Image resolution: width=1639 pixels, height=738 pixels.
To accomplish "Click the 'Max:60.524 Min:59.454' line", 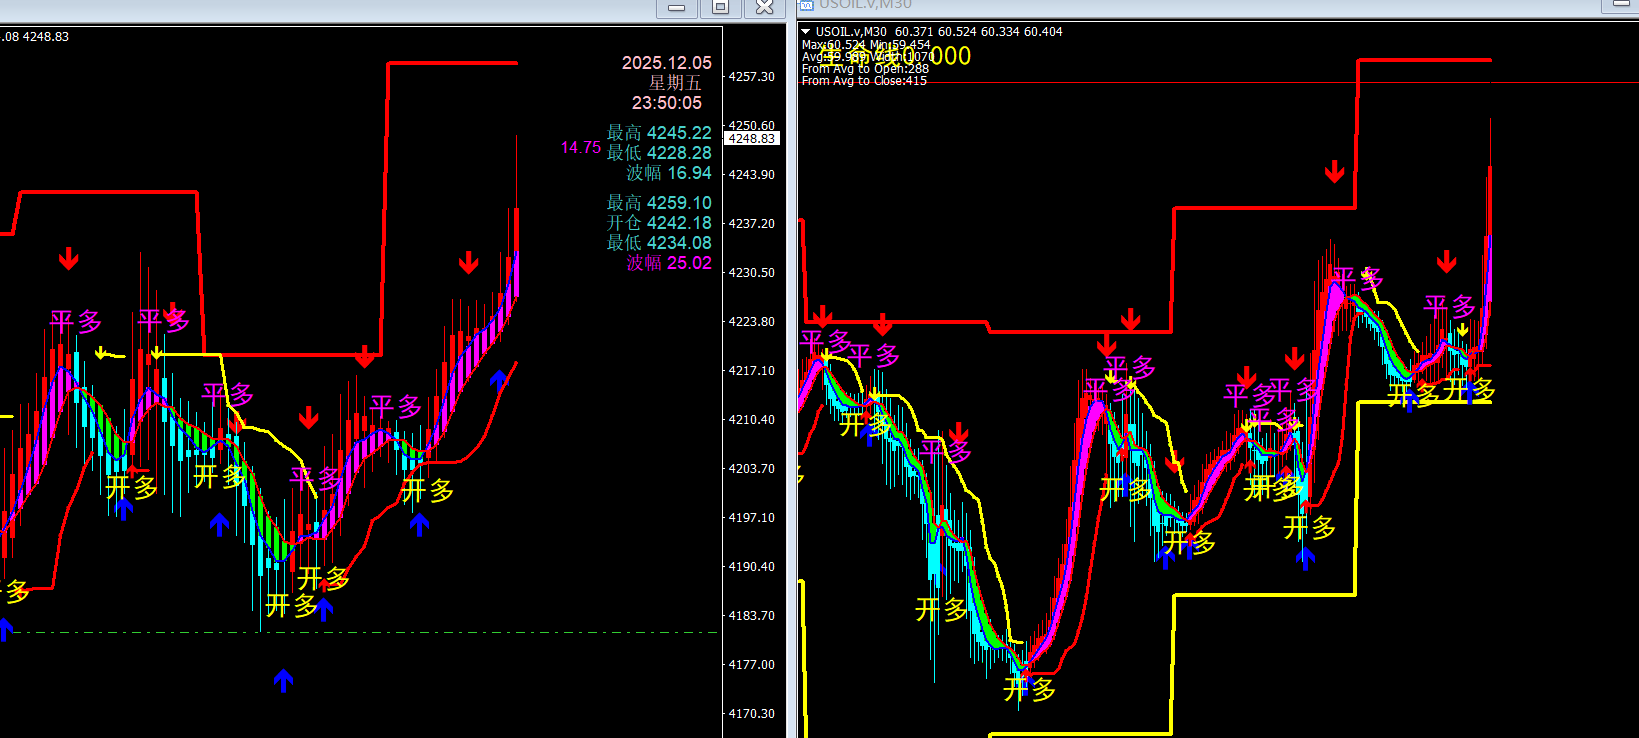I will [x=866, y=45].
